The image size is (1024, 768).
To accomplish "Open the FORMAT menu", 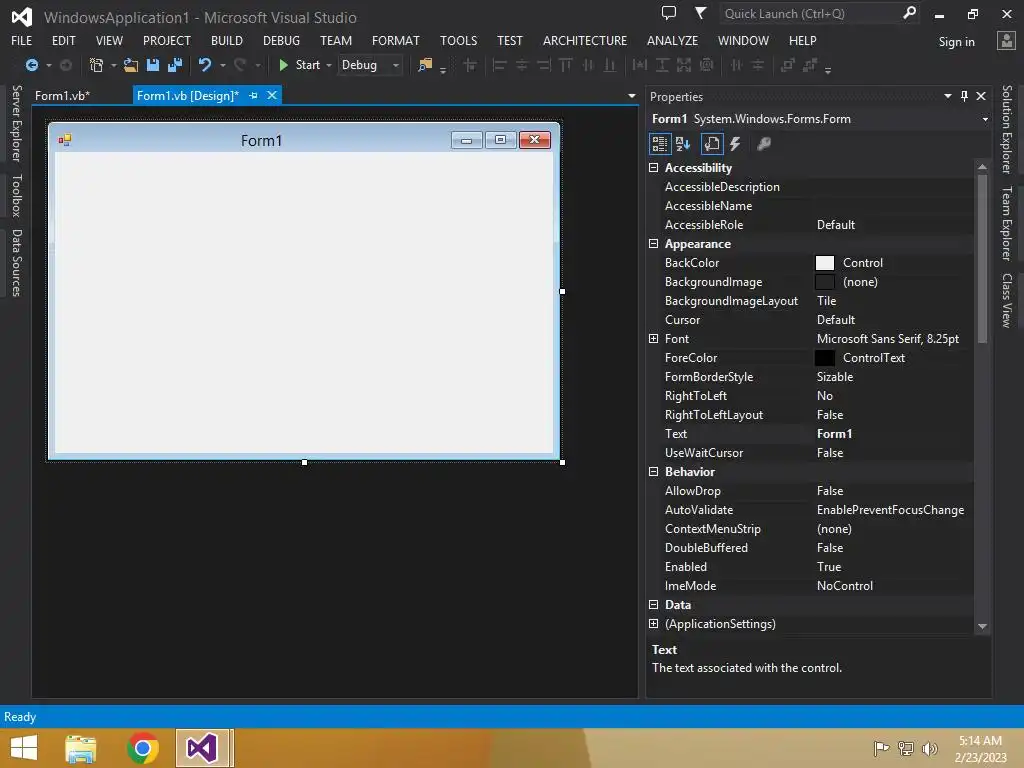I will pyautogui.click(x=396, y=40).
